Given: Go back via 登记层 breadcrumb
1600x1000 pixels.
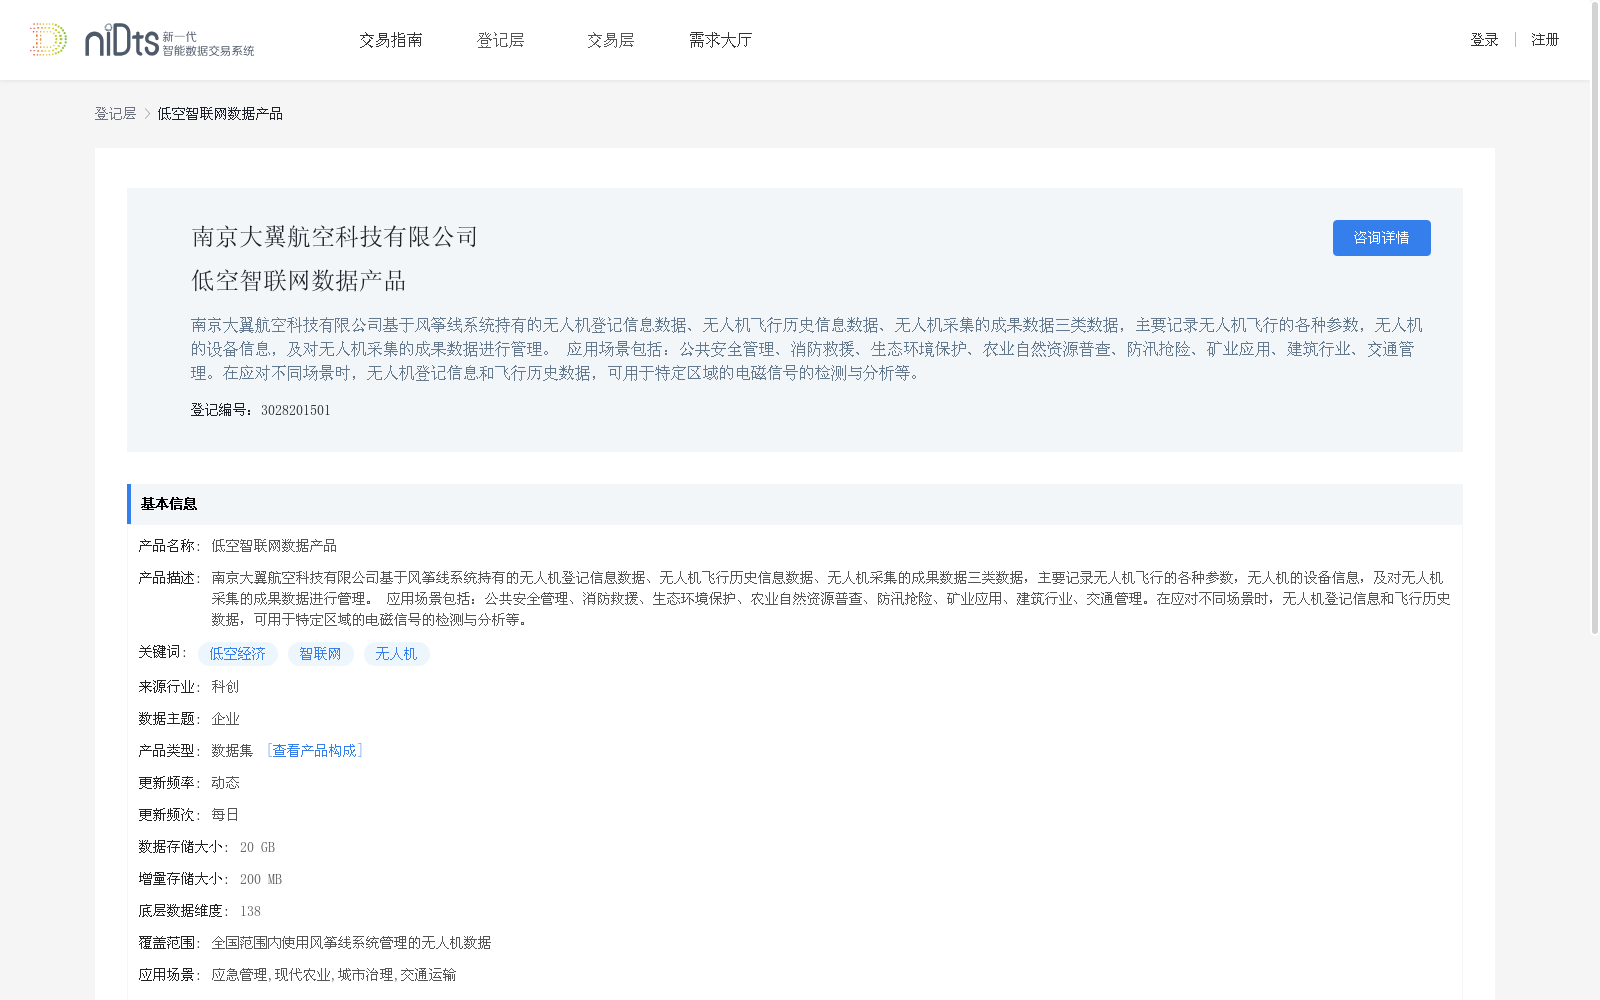Looking at the screenshot, I should (115, 114).
